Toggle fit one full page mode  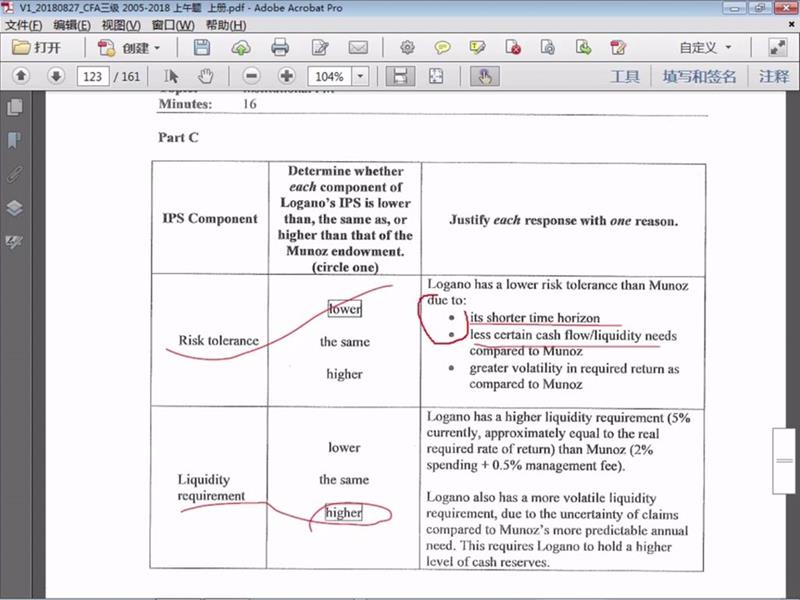(x=436, y=77)
